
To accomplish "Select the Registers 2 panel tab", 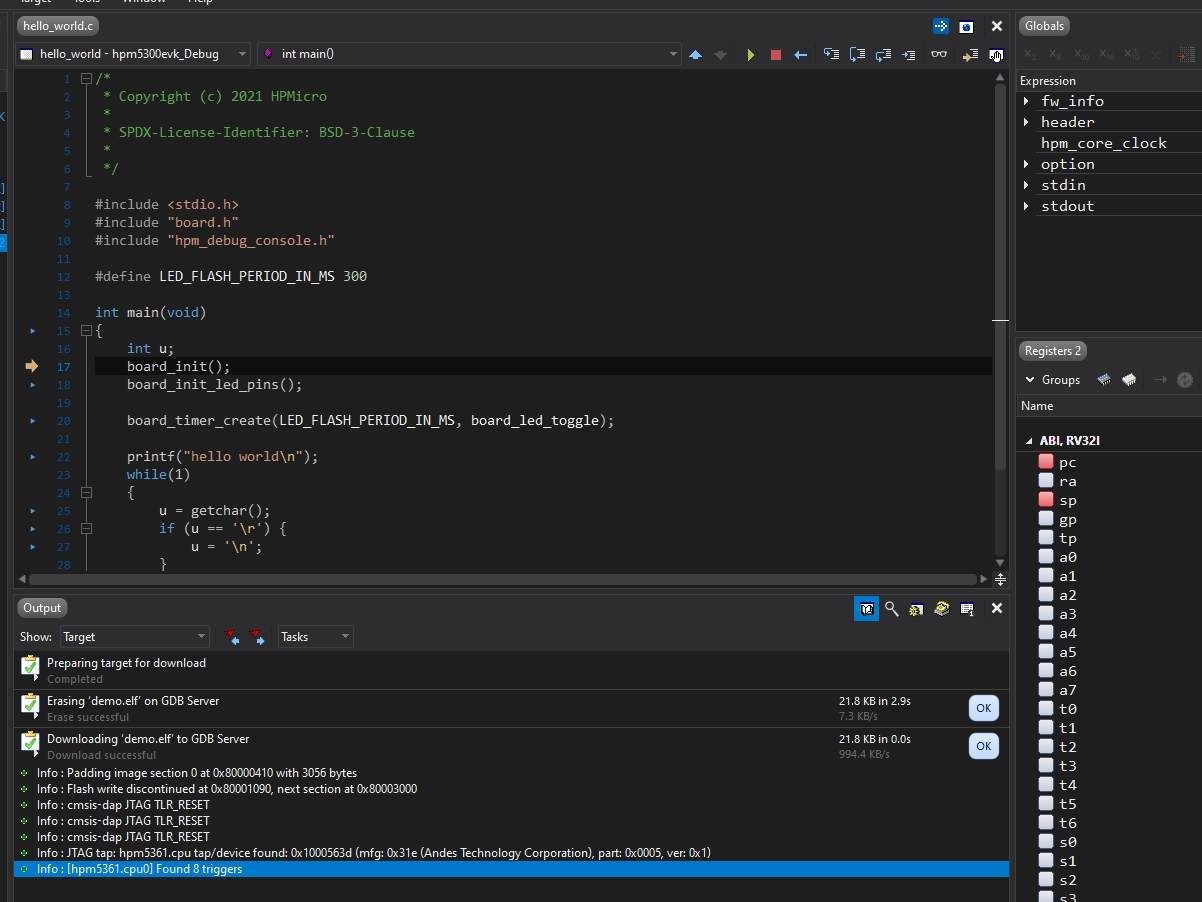I will point(1053,351).
